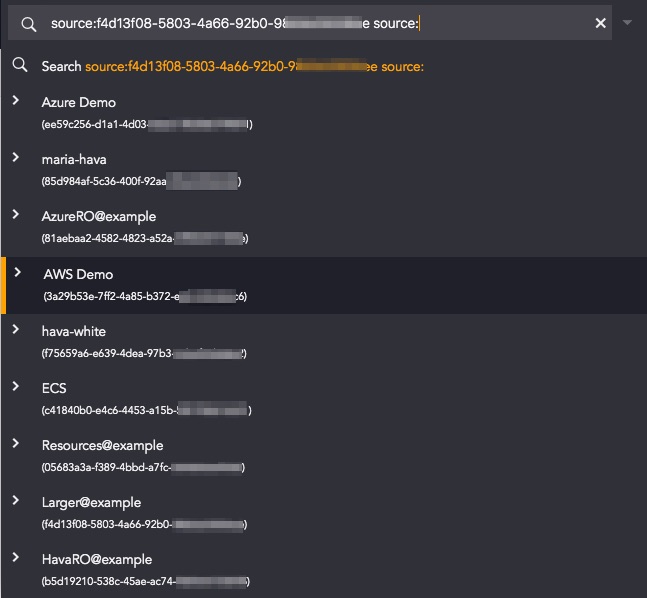Click the magnifier icon beside Search suggestion
Image resolution: width=647 pixels, height=598 pixels.
19,65
